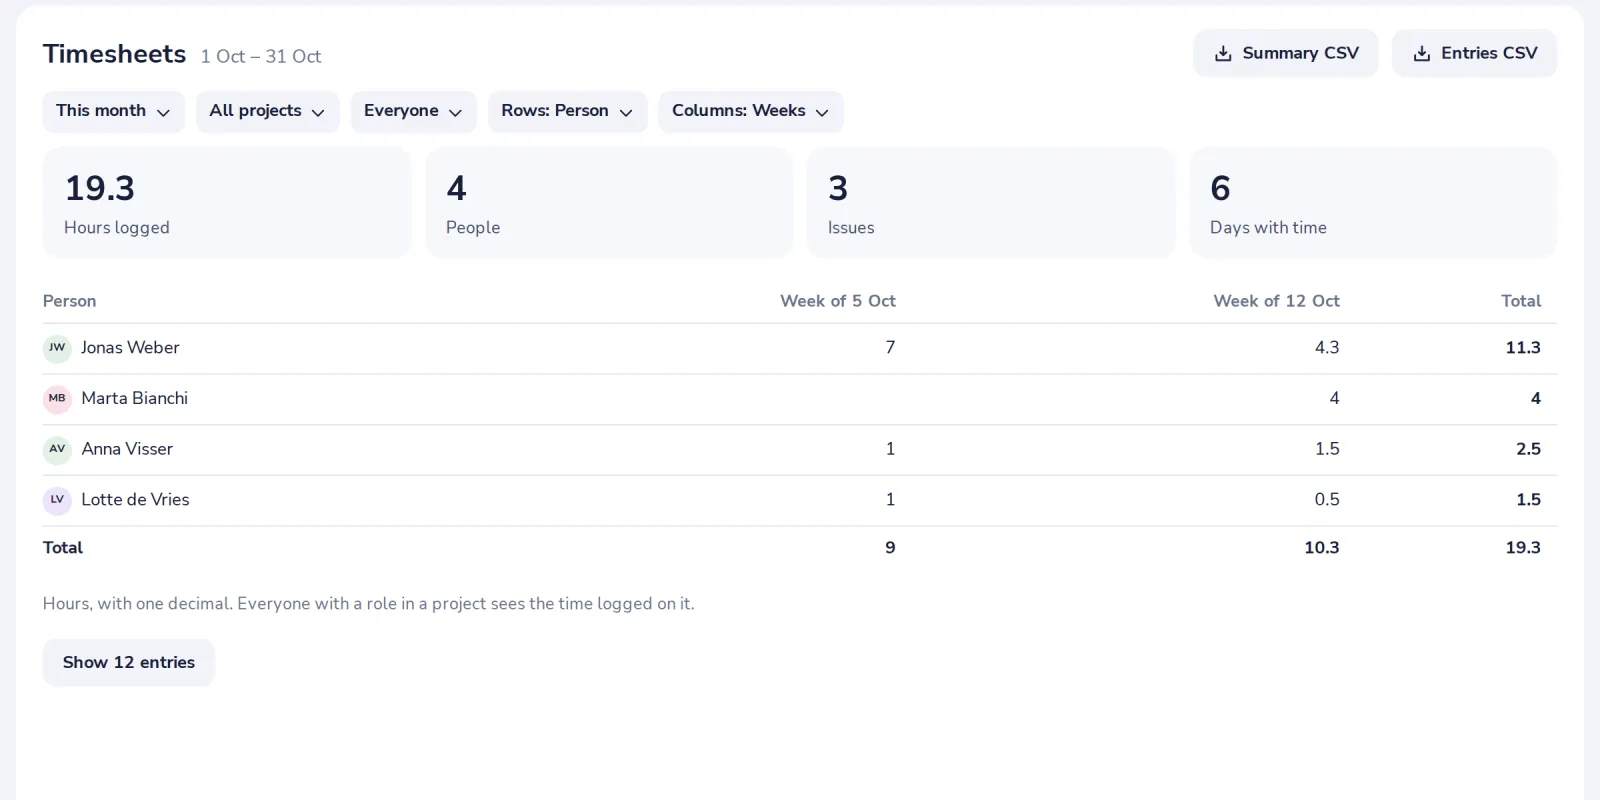Click the 1 Oct – 31 Oct date range text
Image resolution: width=1600 pixels, height=800 pixels.
tap(261, 57)
